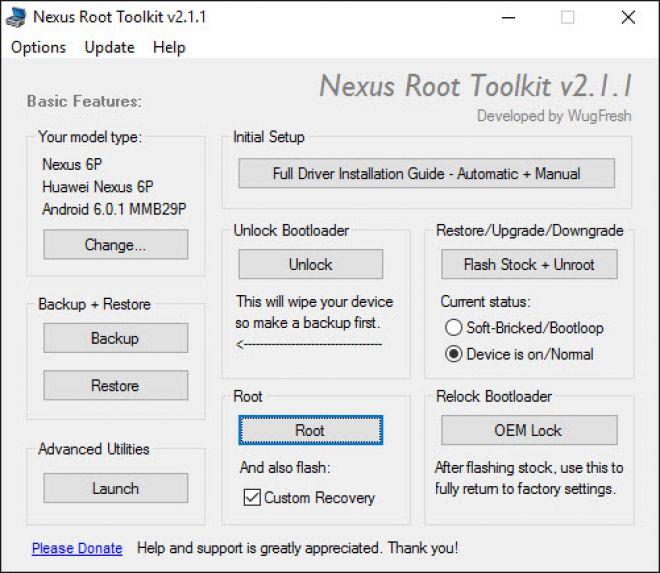Click the Change... model type button
Viewport: 660px width, 573px height.
[x=116, y=245]
